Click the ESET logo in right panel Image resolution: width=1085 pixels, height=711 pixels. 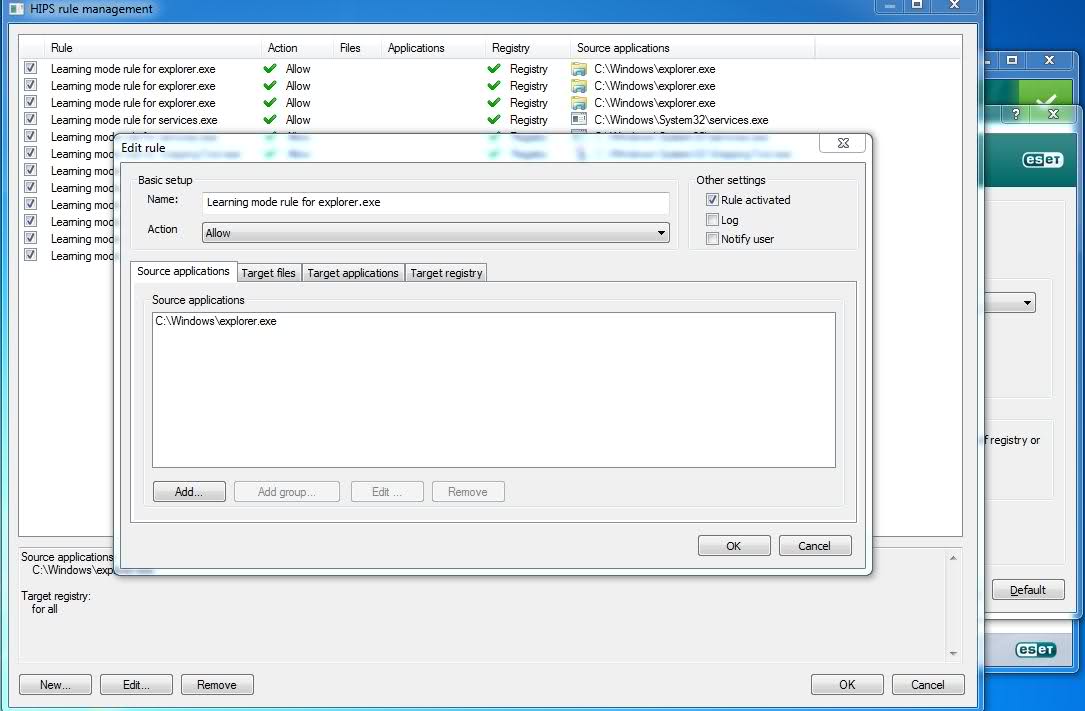pyautogui.click(x=1042, y=160)
